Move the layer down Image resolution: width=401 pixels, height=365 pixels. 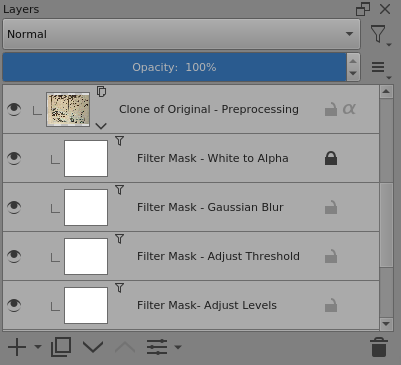[x=93, y=347]
